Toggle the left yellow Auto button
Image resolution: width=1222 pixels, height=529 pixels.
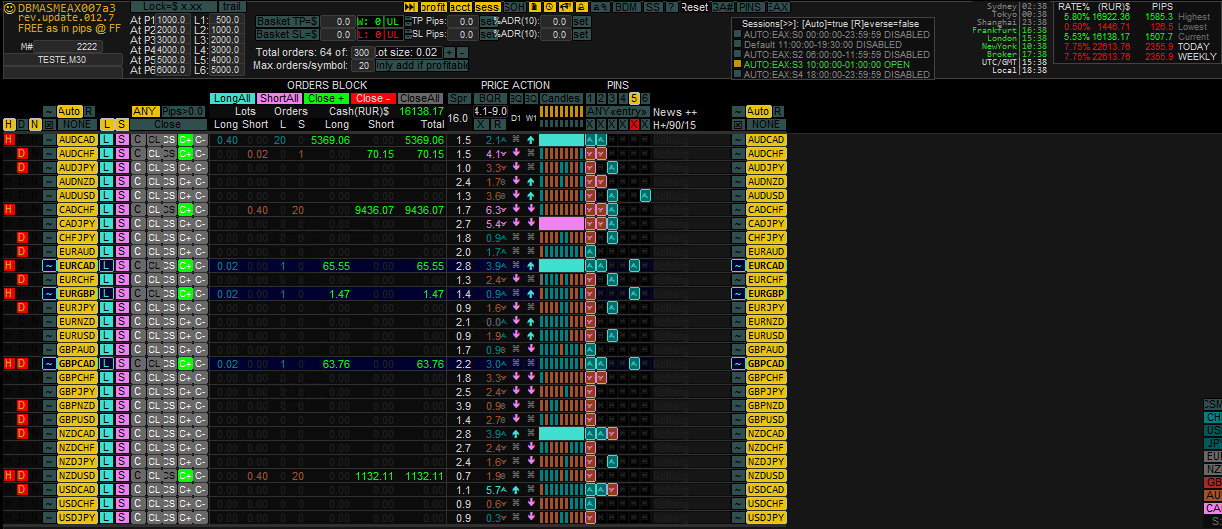click(x=70, y=111)
